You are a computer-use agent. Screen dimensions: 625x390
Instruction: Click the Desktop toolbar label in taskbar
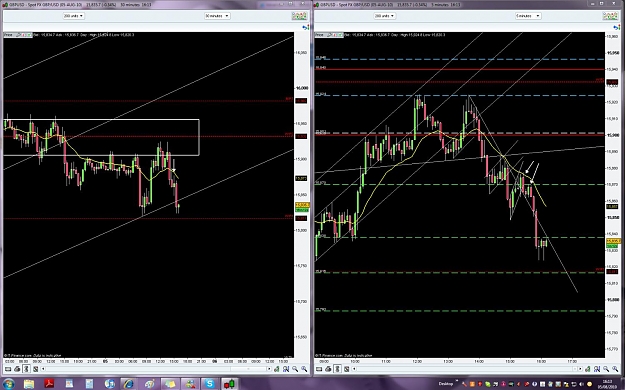446,384
